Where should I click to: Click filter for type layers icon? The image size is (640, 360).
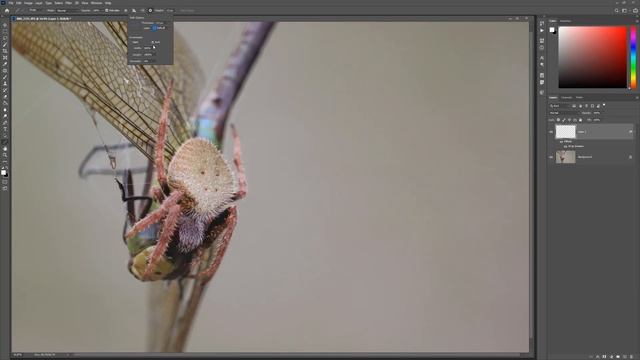pos(587,106)
